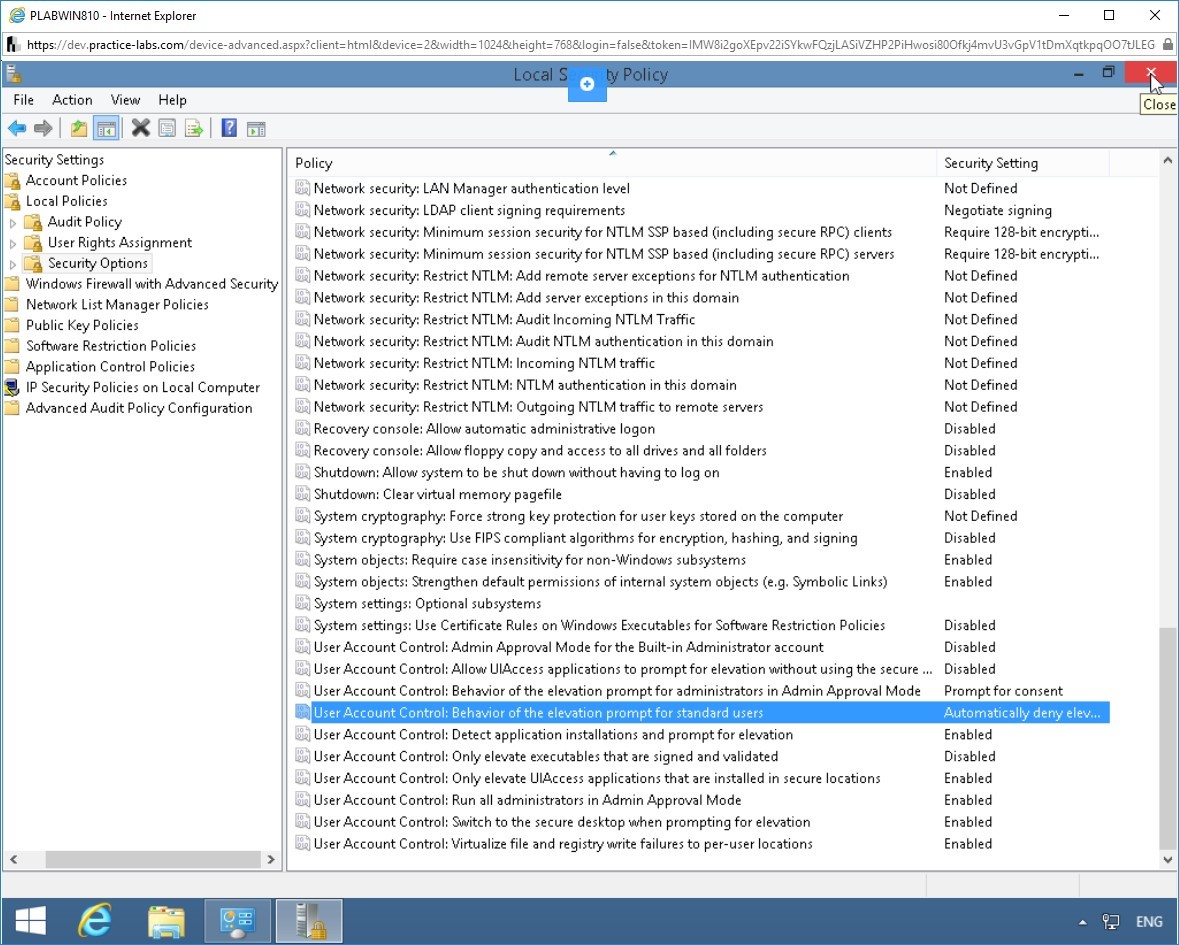Click the Back arrow toolbar icon
Screen dimensions: 1179x945
pyautogui.click(x=17, y=129)
